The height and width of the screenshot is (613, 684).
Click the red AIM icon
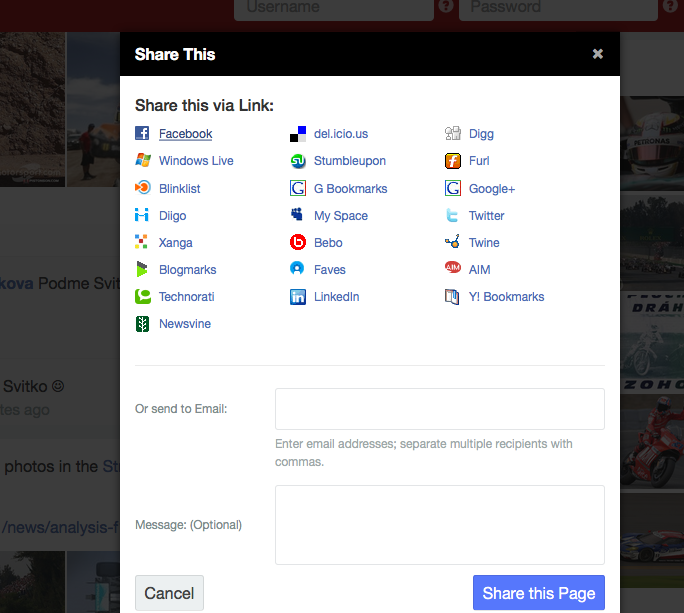tap(453, 267)
